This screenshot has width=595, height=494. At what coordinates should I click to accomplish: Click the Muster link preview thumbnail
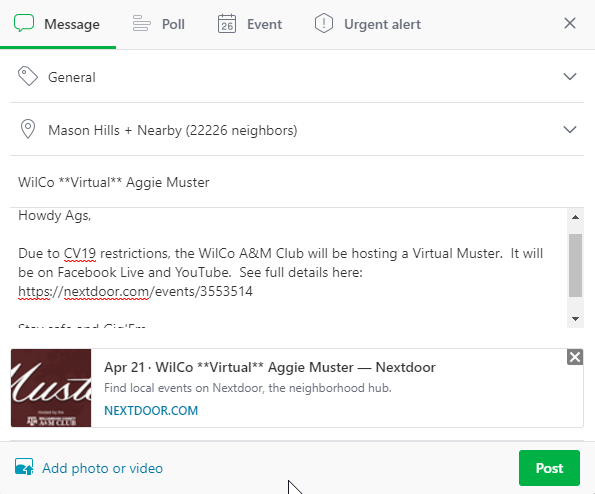51,388
